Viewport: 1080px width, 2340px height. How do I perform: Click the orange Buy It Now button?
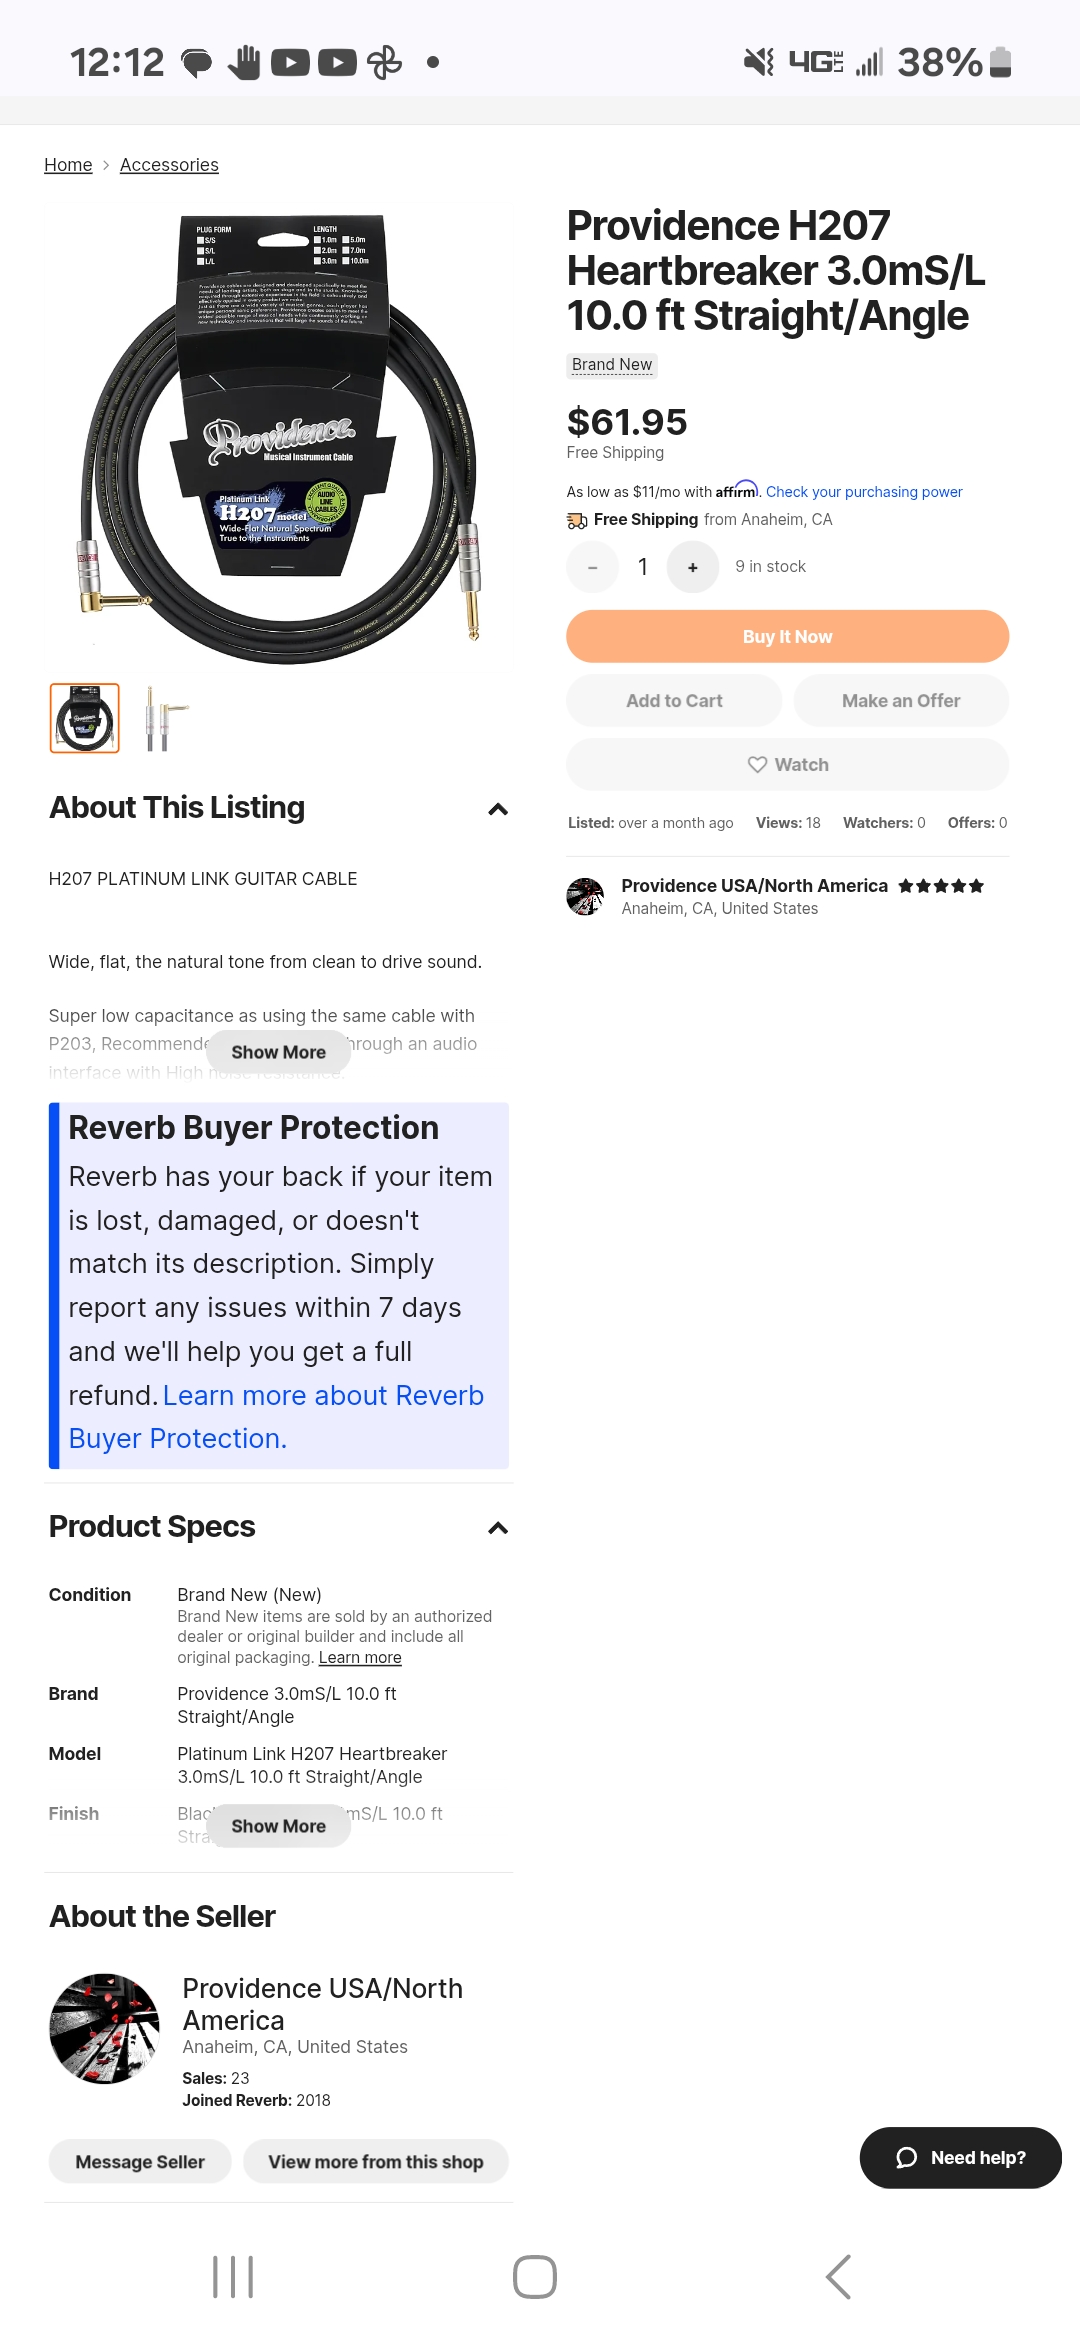tap(787, 636)
